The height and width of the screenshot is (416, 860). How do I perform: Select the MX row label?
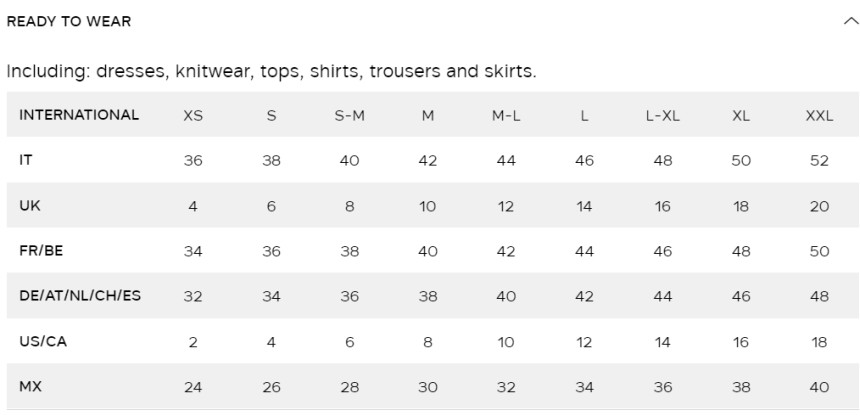[30, 386]
